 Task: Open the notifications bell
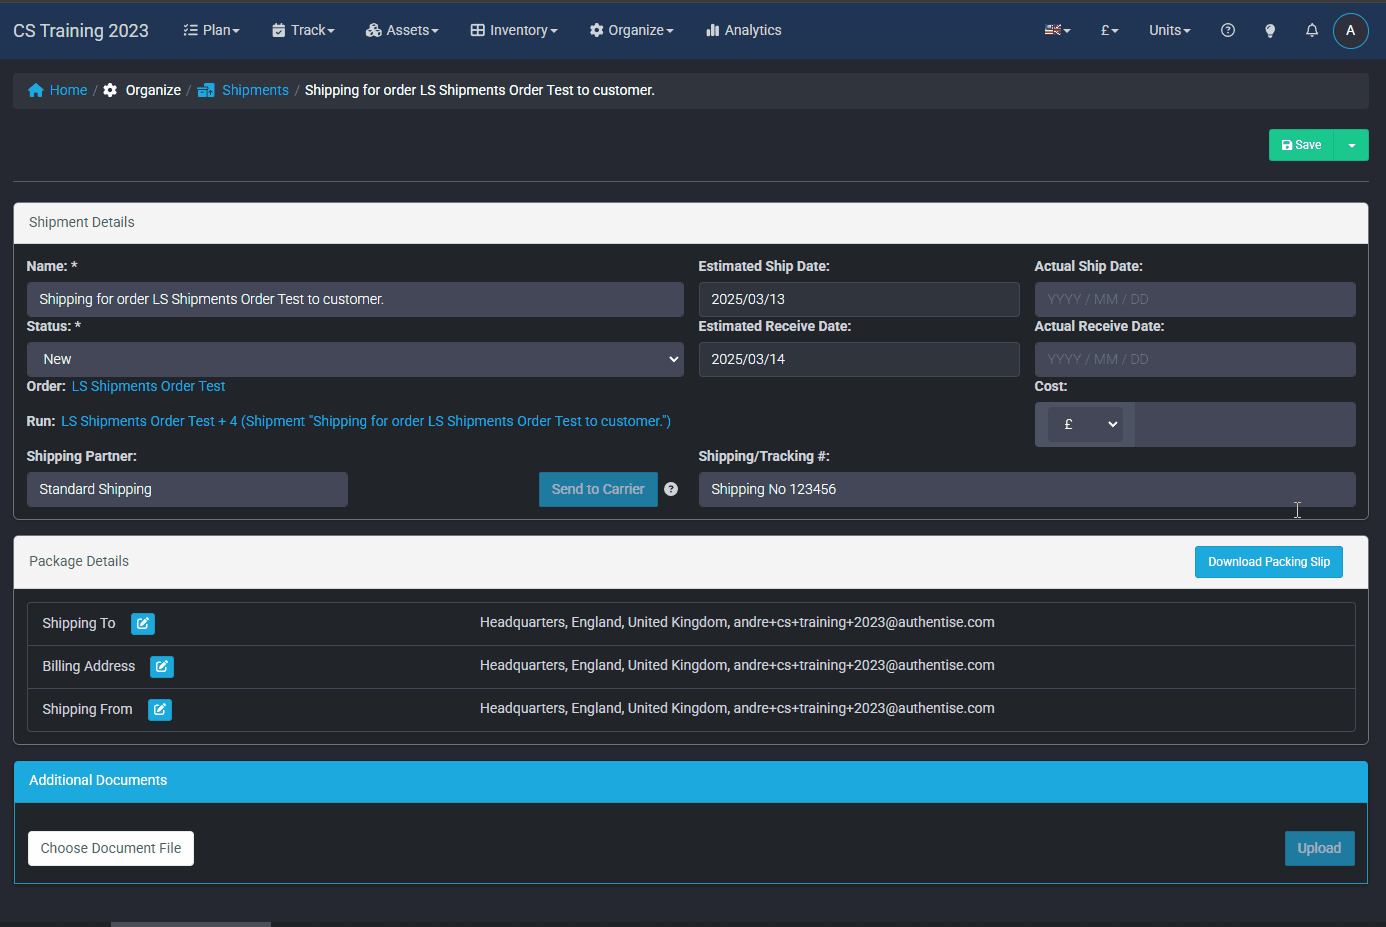[x=1312, y=31]
